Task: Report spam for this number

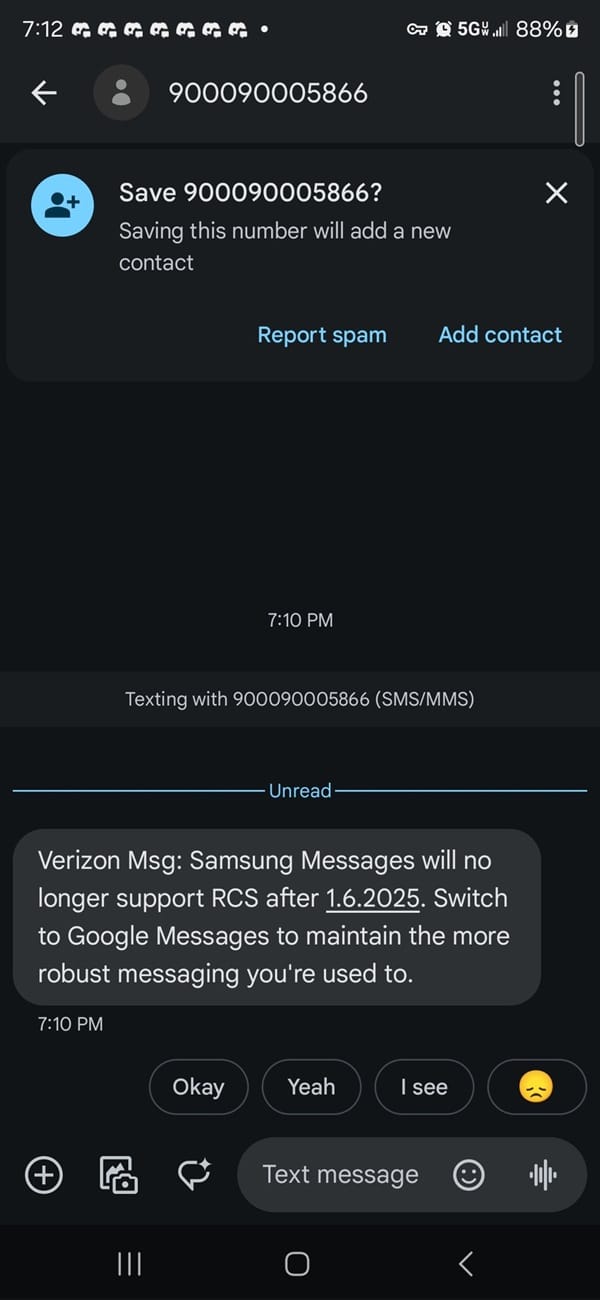Action: pos(322,335)
